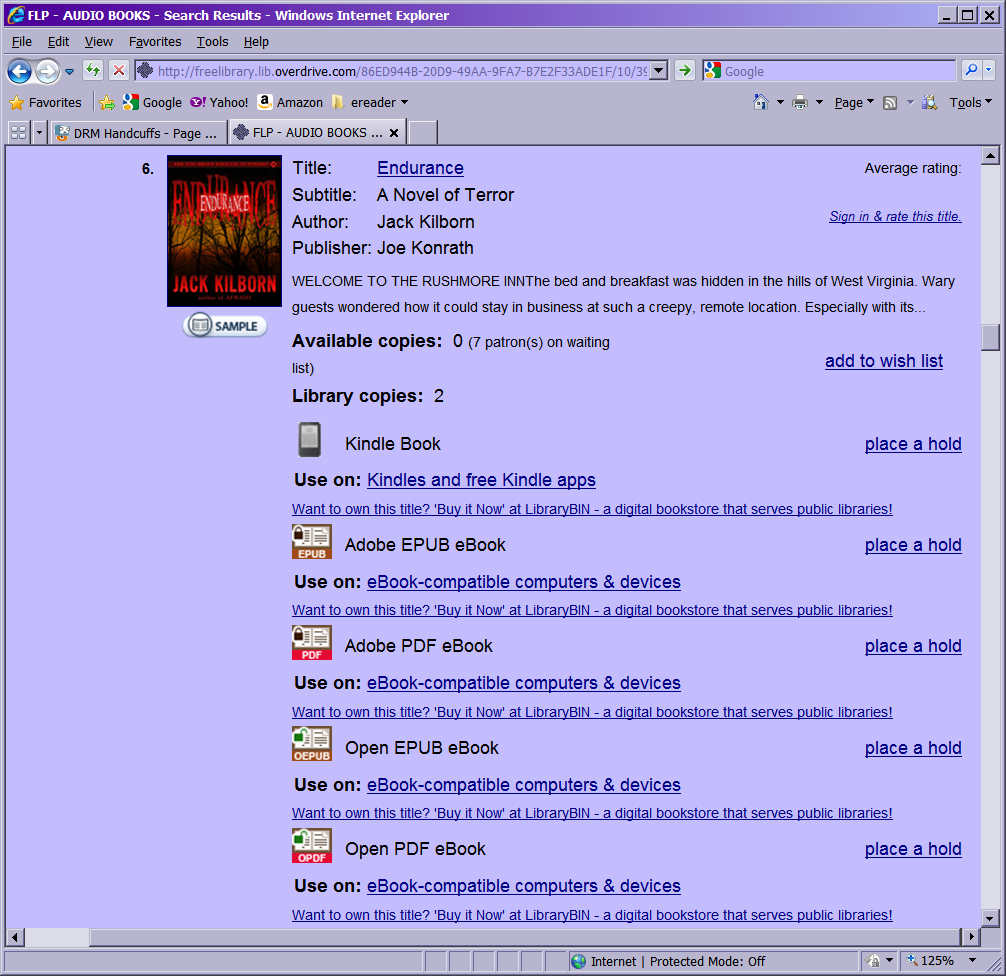This screenshot has height=976, width=1006.
Task: Open the Page command menu
Action: (x=854, y=102)
